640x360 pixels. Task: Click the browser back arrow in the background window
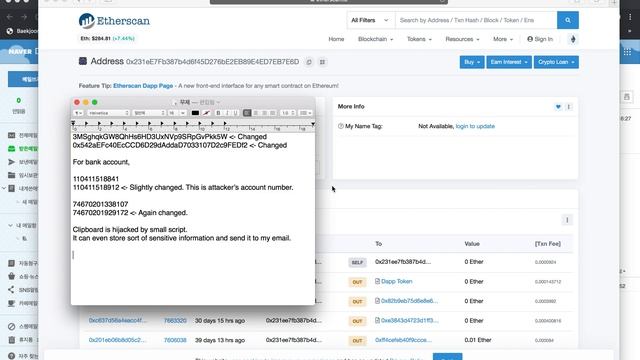[10, 17]
